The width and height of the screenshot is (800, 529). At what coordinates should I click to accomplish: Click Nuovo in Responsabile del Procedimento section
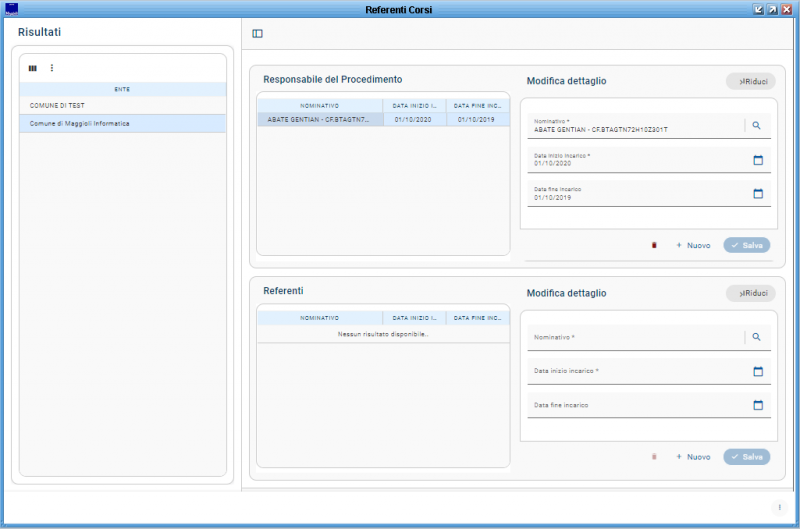(692, 245)
